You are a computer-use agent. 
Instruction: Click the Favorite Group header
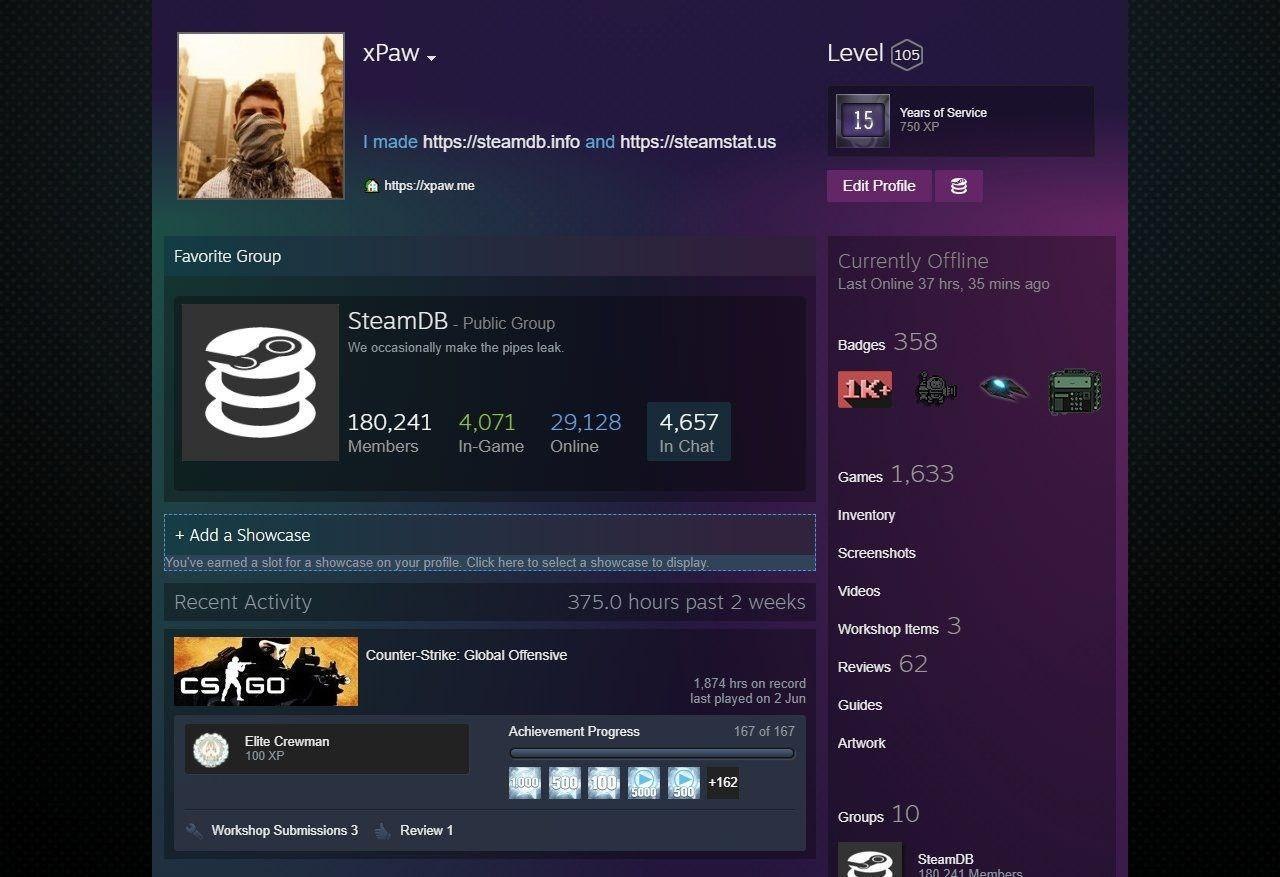pos(228,256)
